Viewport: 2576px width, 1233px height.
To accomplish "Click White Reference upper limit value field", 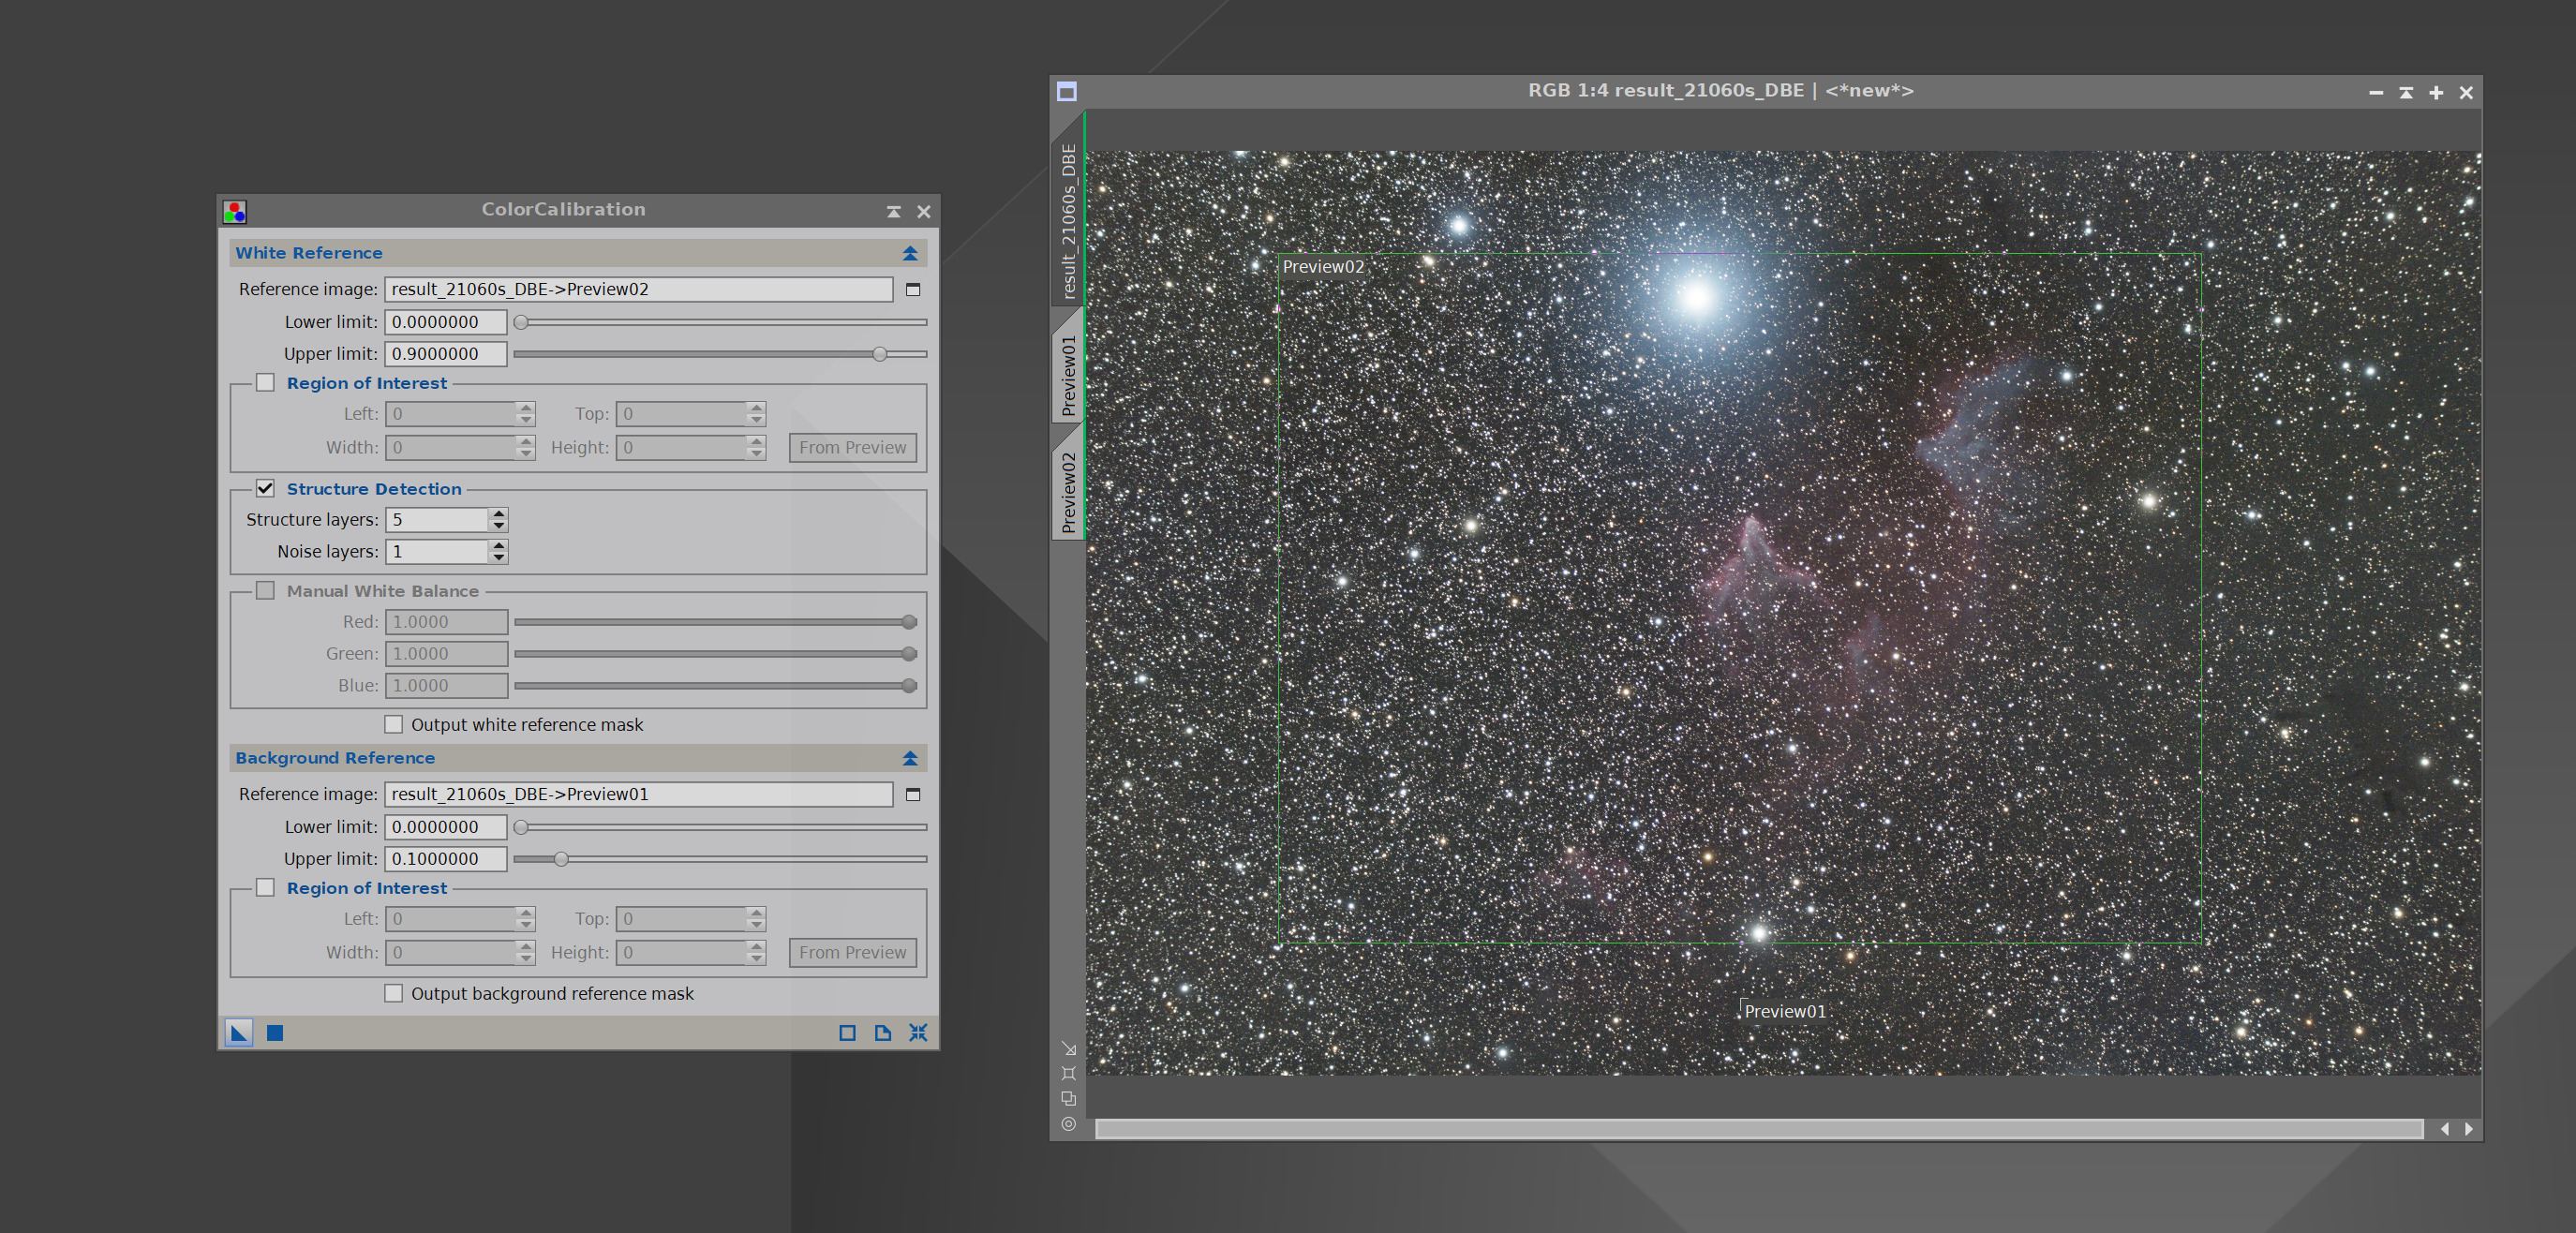I will point(446,354).
